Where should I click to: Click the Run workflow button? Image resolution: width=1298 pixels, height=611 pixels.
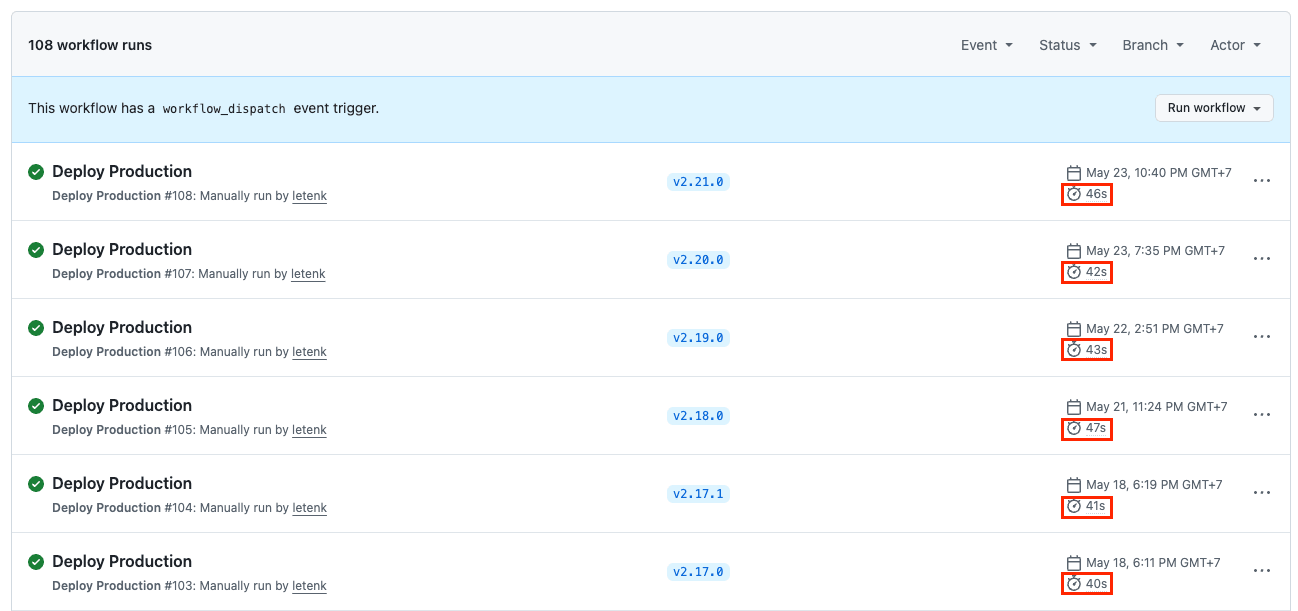[1214, 108]
